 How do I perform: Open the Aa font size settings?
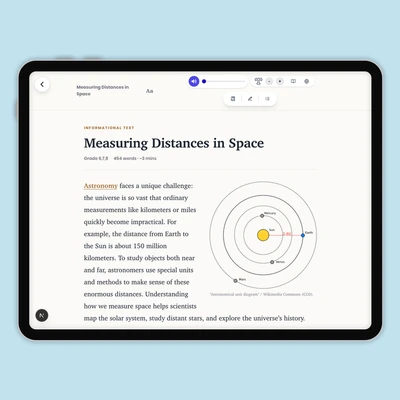pyautogui.click(x=149, y=91)
